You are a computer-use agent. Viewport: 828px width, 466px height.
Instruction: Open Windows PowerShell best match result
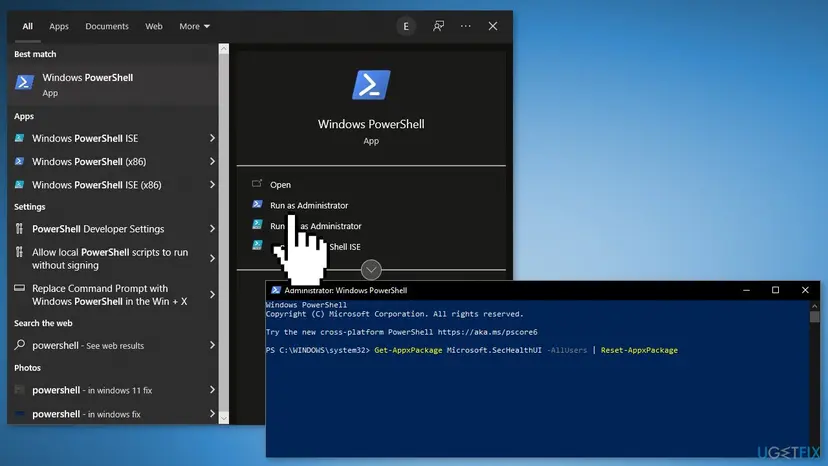click(x=113, y=85)
